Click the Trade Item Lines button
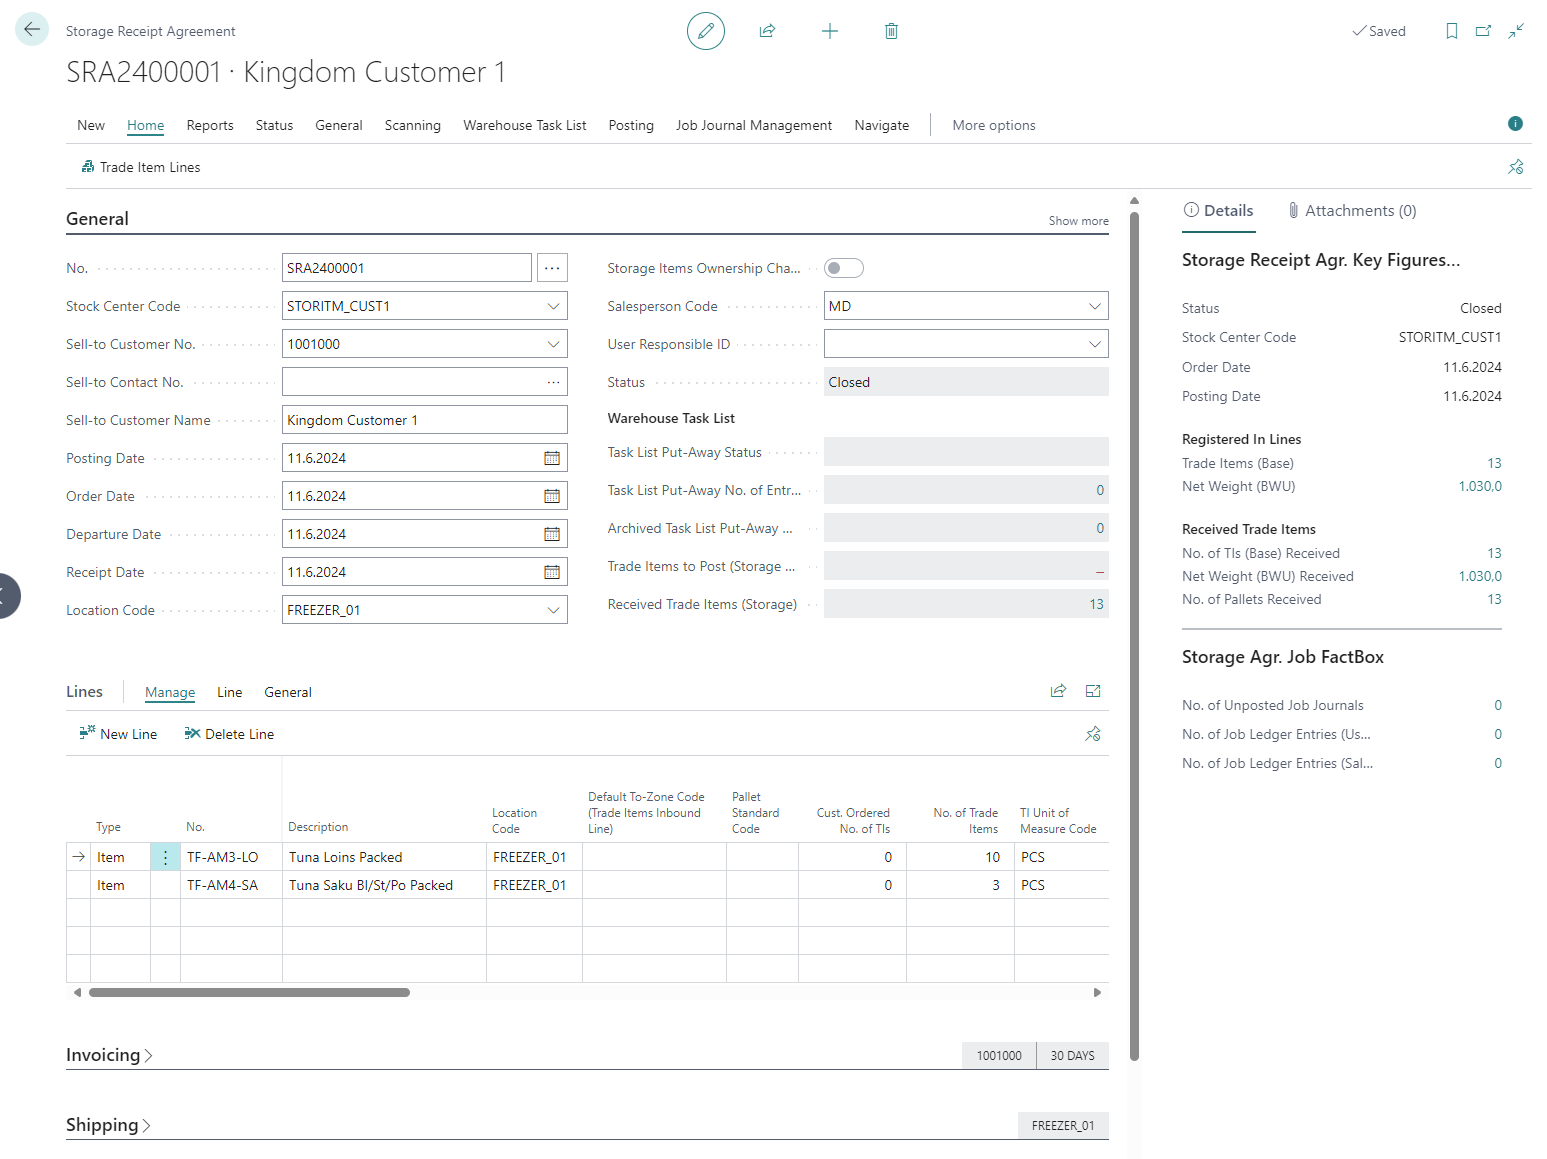The width and height of the screenshot is (1547, 1159). click(x=141, y=167)
